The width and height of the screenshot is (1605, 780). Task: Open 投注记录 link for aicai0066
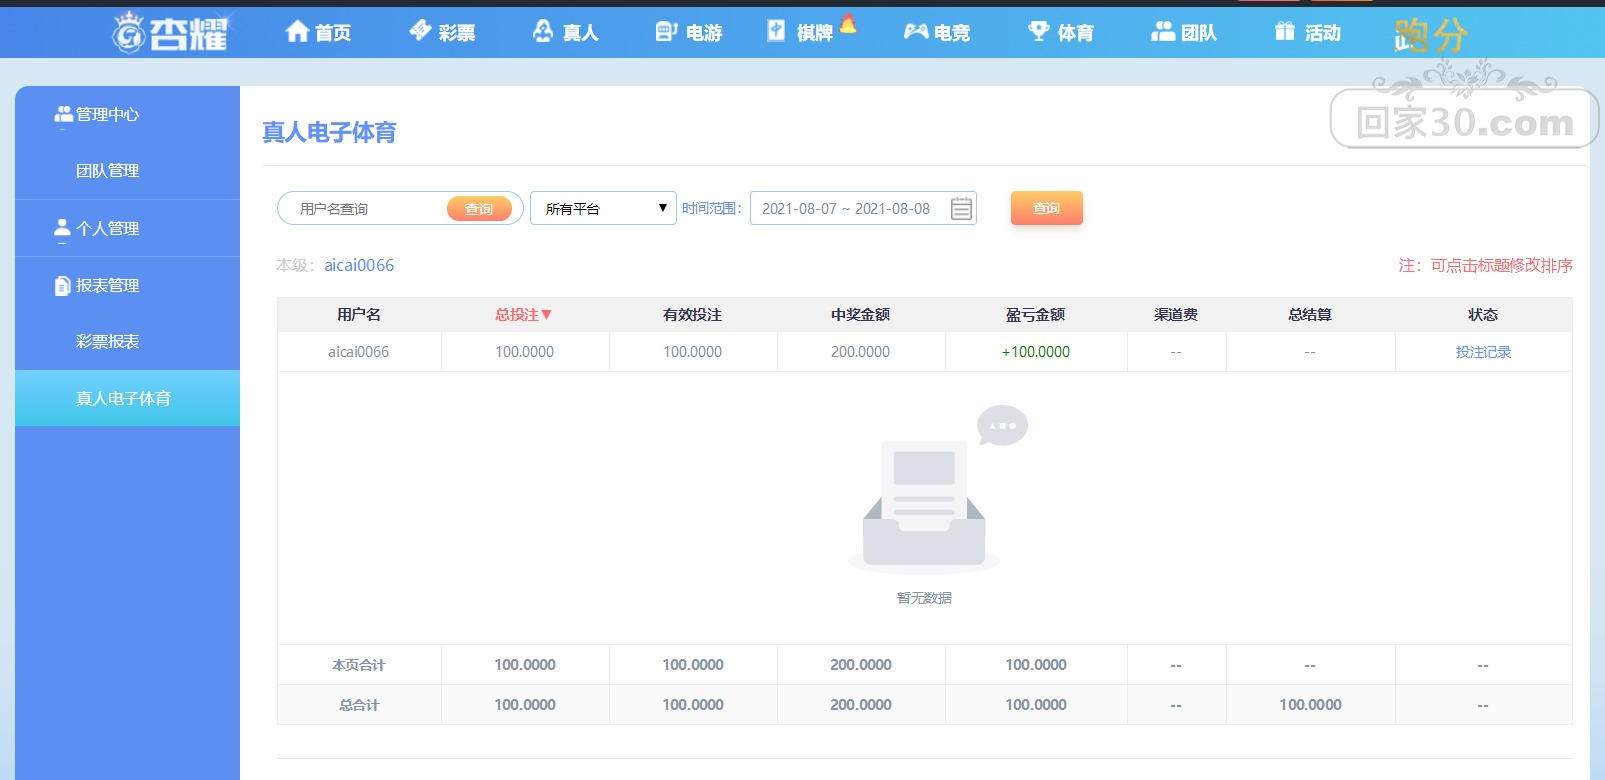click(x=1483, y=352)
